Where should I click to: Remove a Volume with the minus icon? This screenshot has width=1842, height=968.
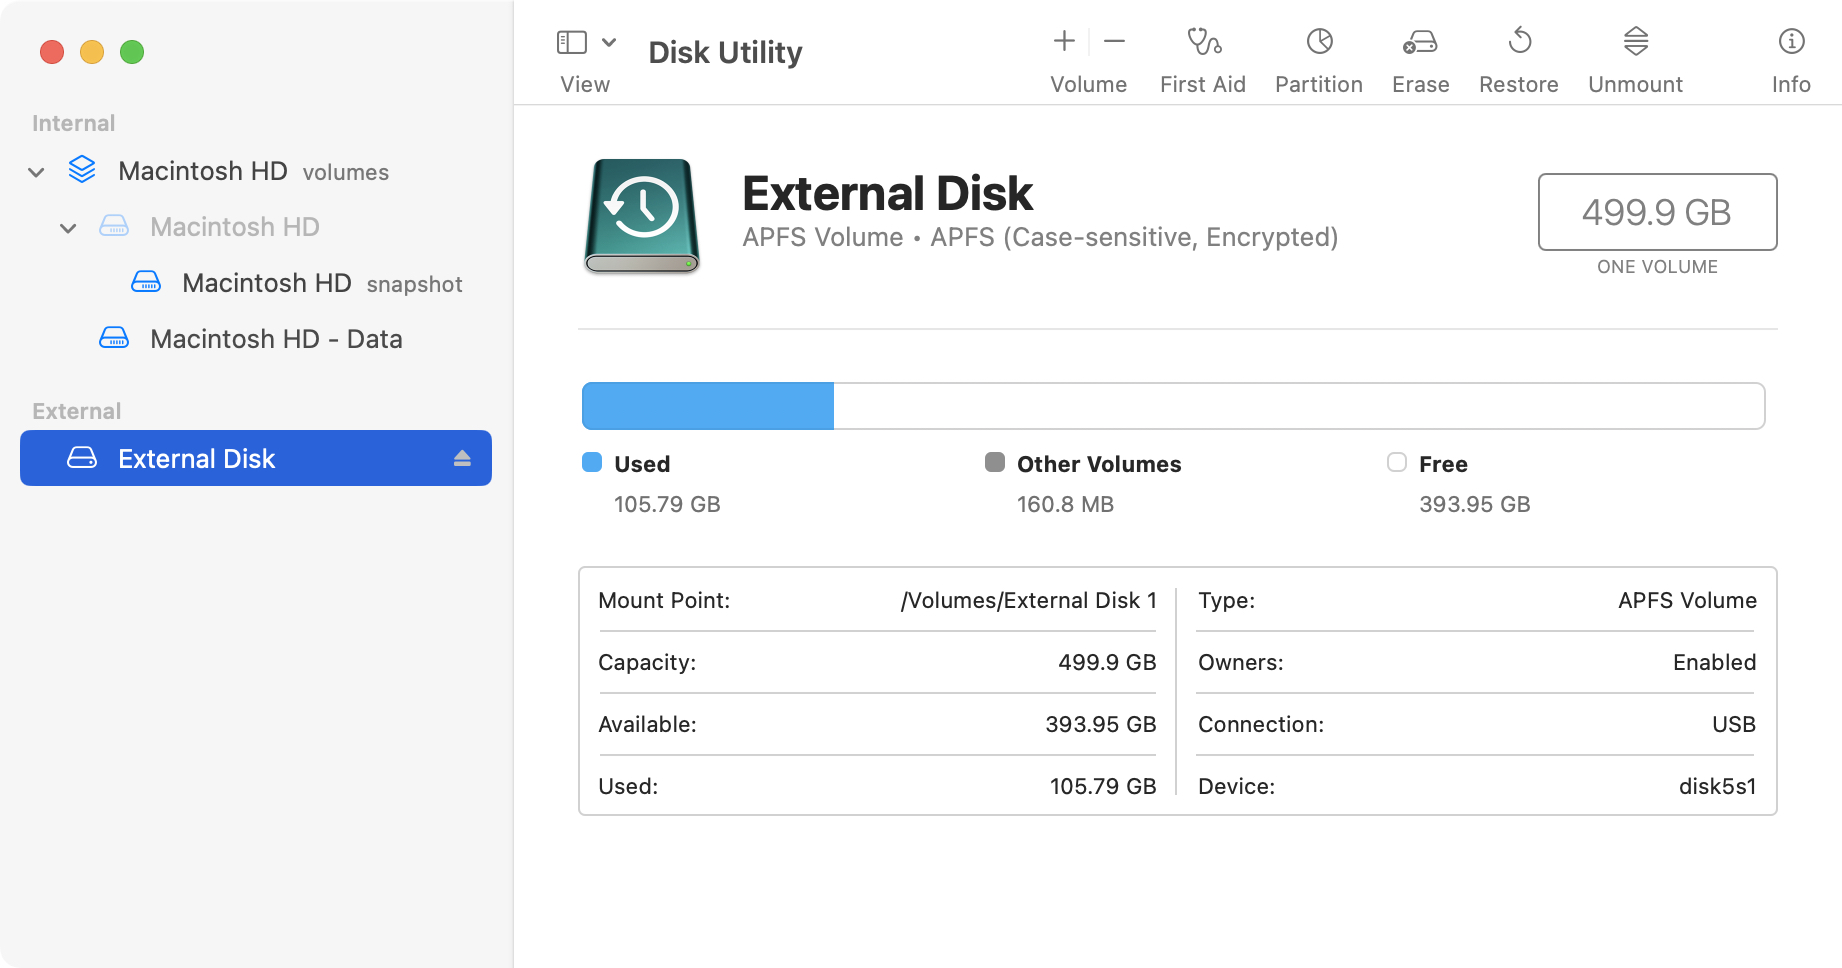1113,41
